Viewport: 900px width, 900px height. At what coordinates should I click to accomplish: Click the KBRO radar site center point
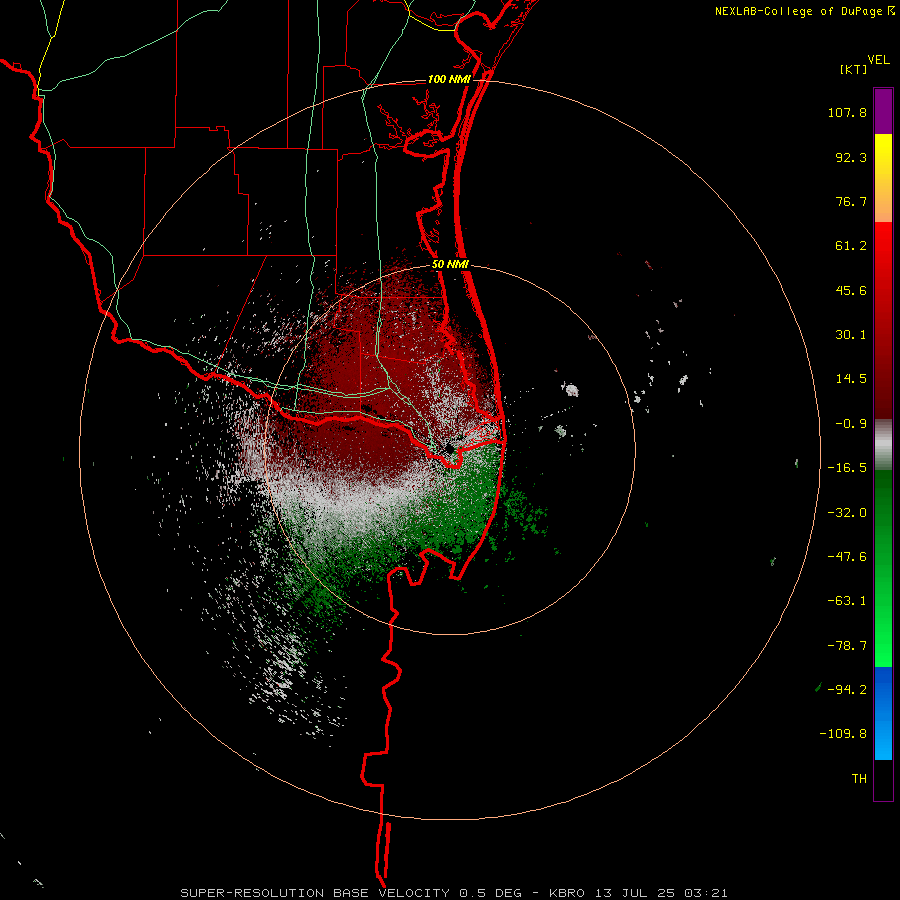(x=450, y=448)
